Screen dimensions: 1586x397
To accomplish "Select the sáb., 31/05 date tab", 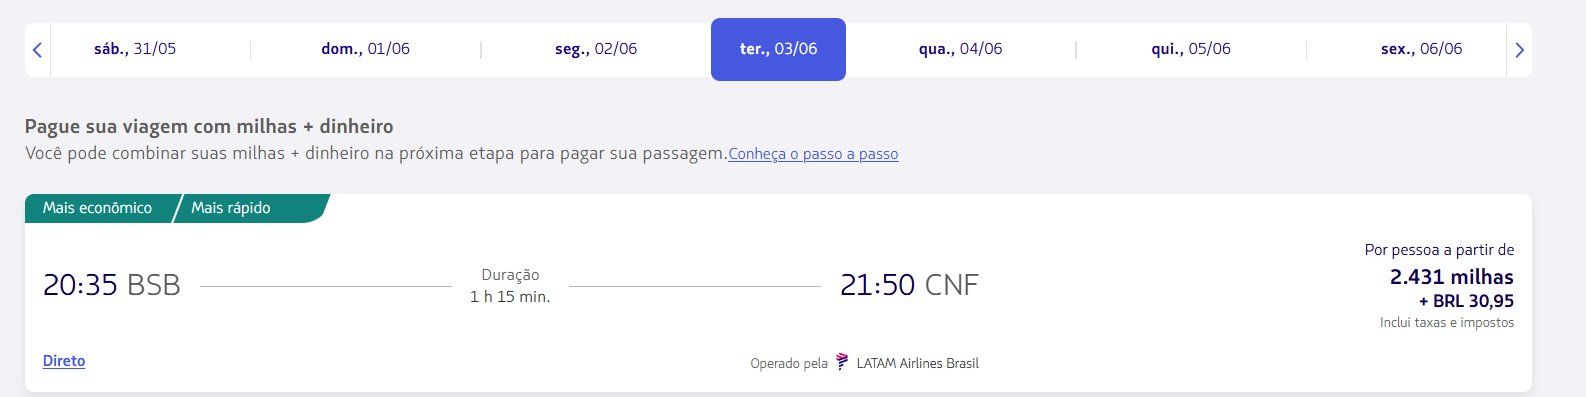I will coord(135,49).
